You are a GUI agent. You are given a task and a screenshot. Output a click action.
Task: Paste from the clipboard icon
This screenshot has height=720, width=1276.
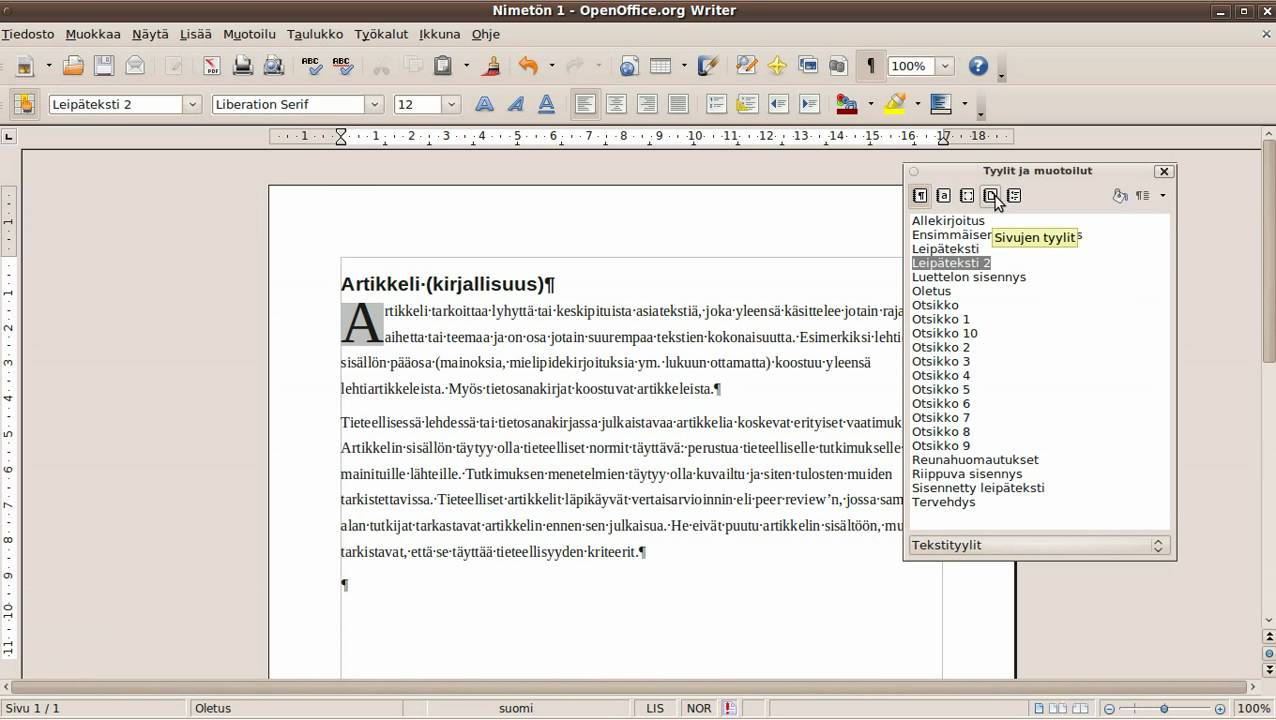point(443,66)
